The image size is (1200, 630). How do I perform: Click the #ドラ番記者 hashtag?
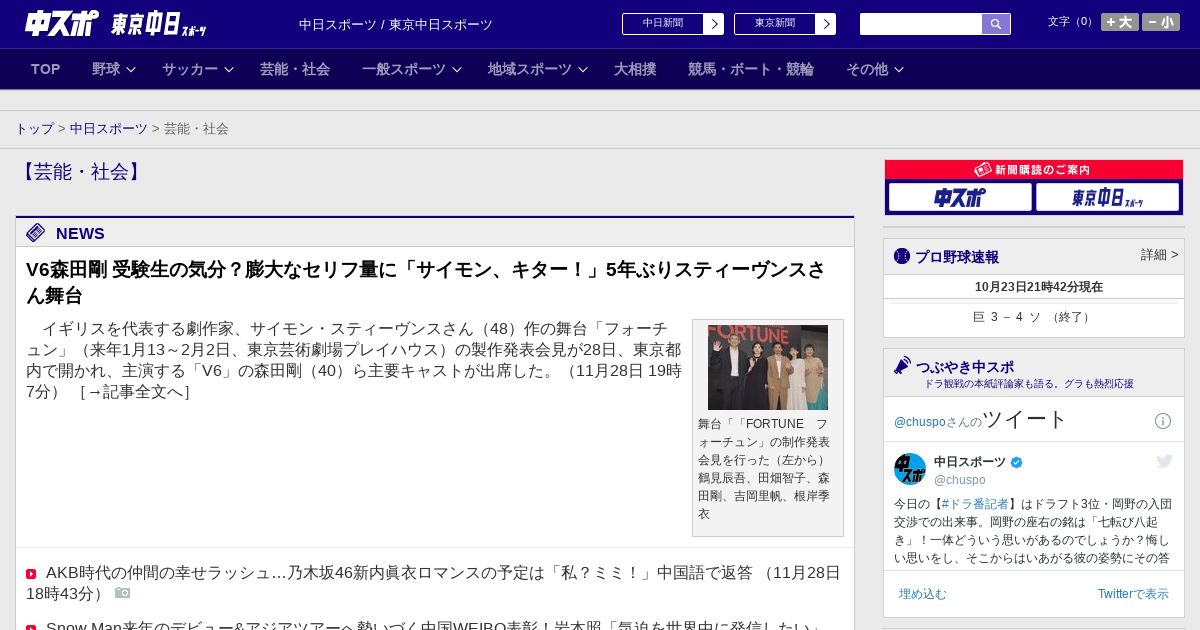click(975, 504)
